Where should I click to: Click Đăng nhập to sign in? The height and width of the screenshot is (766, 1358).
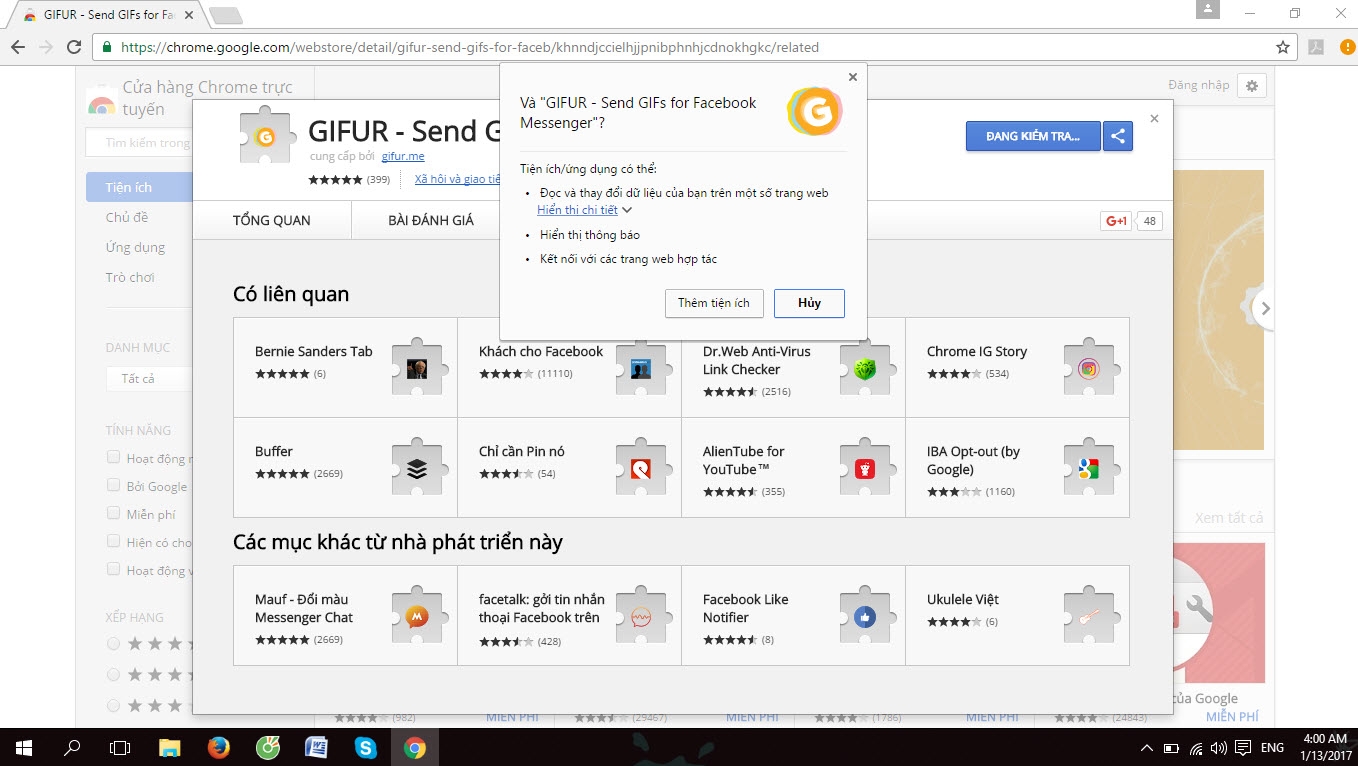1199,85
